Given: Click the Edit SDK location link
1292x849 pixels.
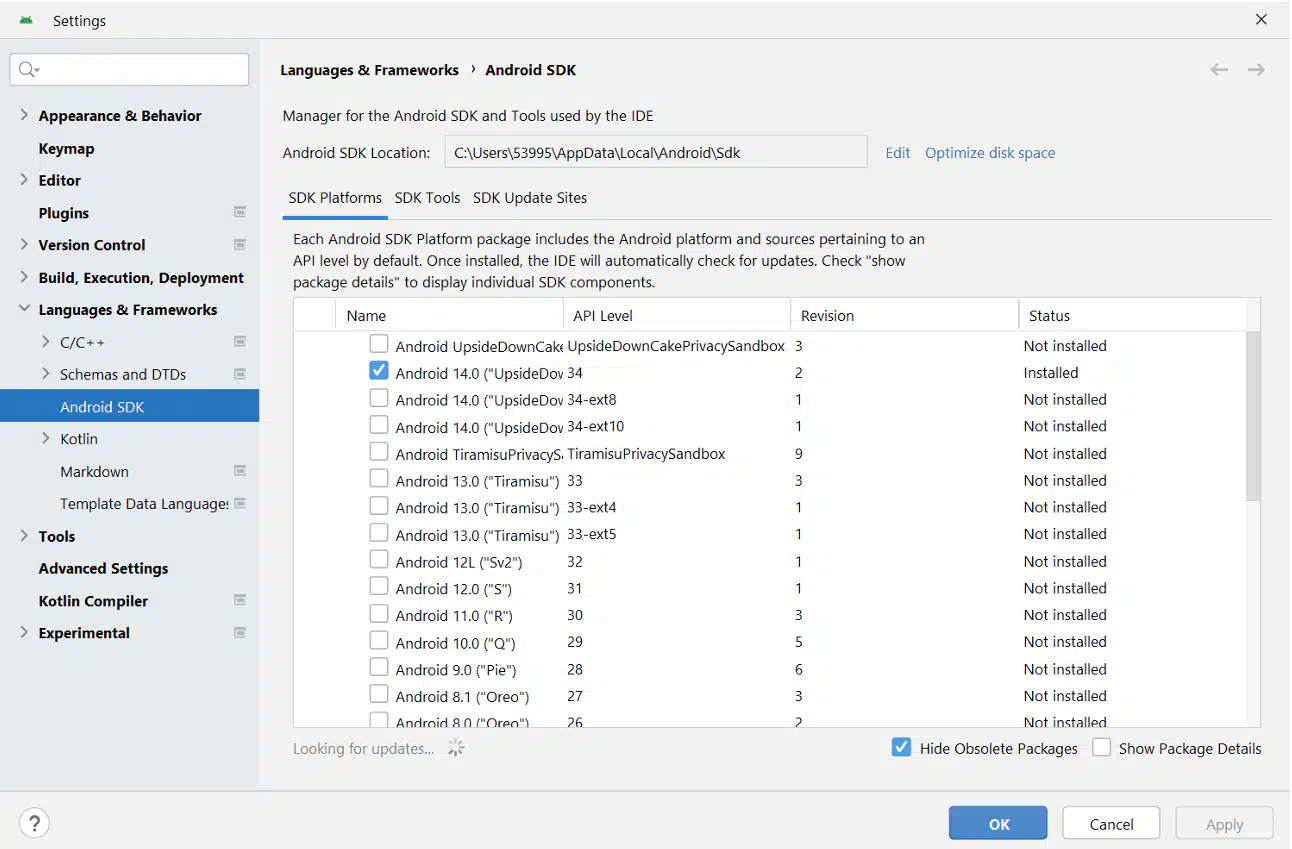Looking at the screenshot, I should pyautogui.click(x=898, y=153).
